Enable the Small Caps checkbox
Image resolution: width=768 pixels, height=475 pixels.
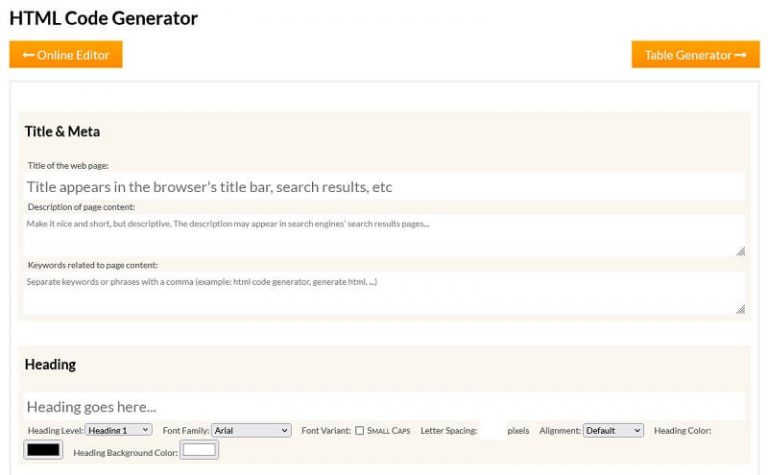pyautogui.click(x=360, y=431)
